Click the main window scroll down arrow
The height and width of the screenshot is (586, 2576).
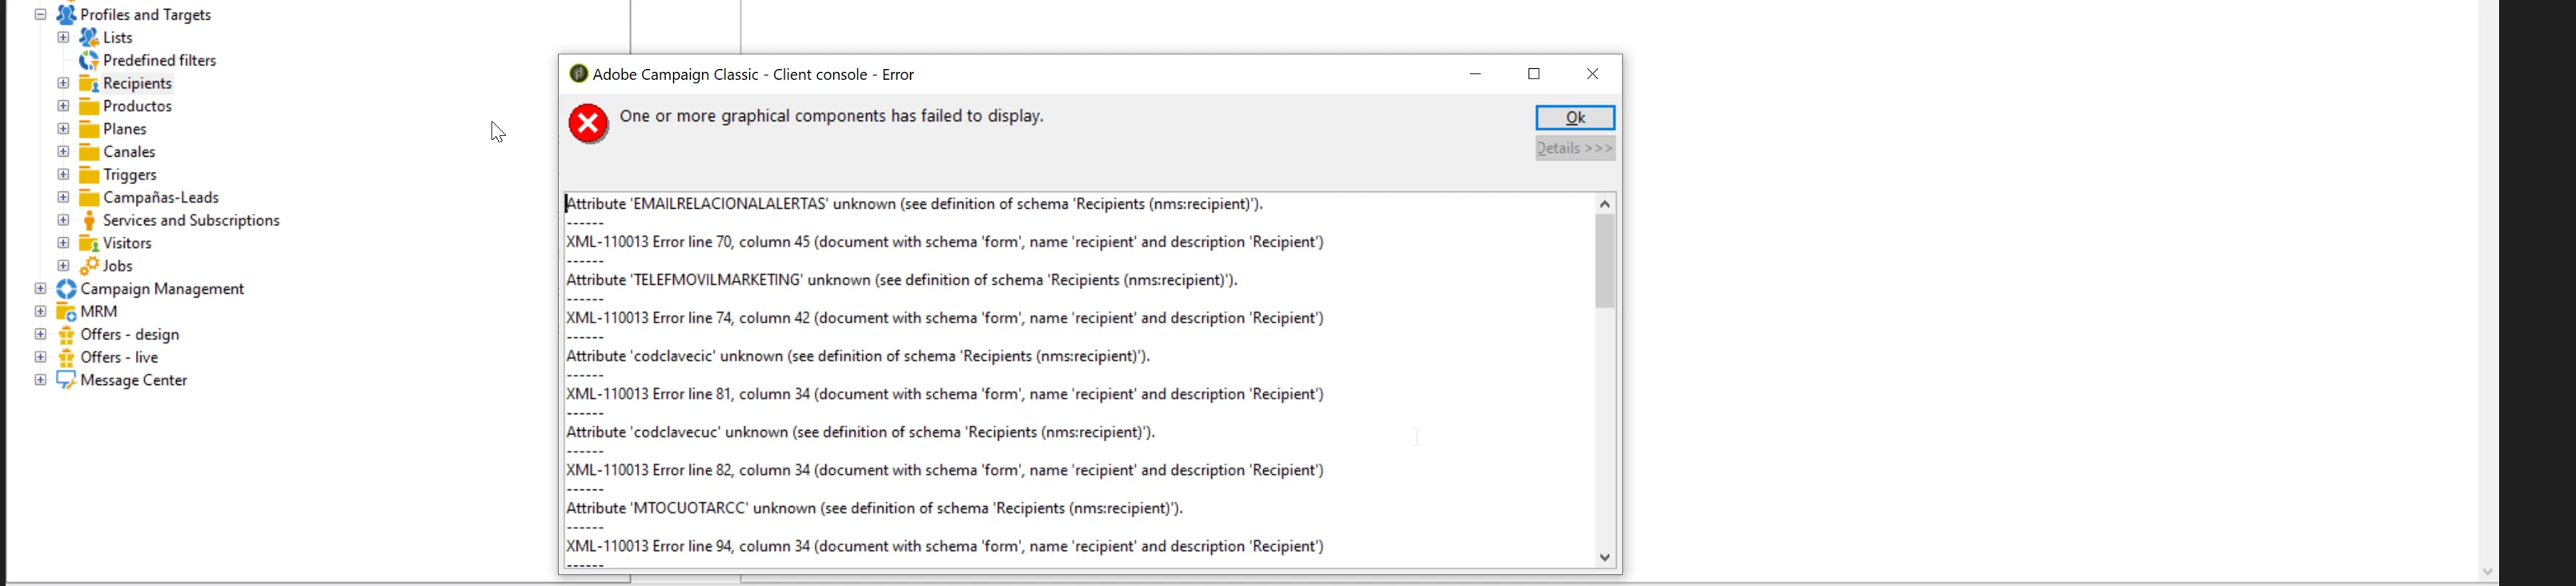[x=2487, y=572]
